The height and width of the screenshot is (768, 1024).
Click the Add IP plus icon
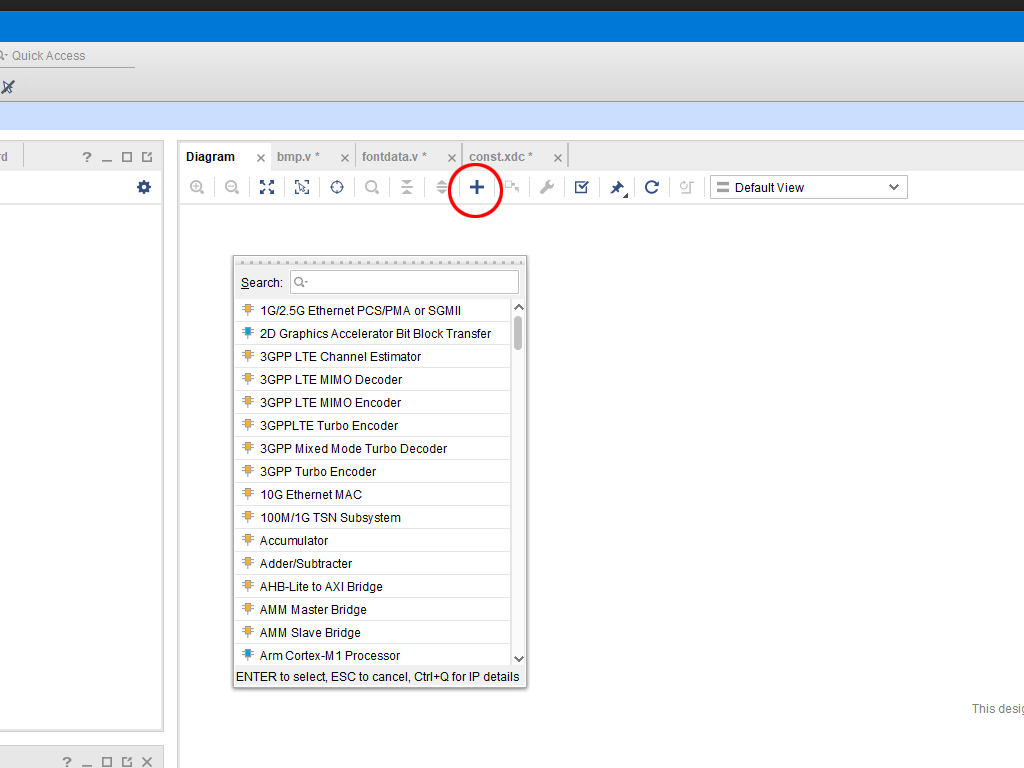(476, 187)
